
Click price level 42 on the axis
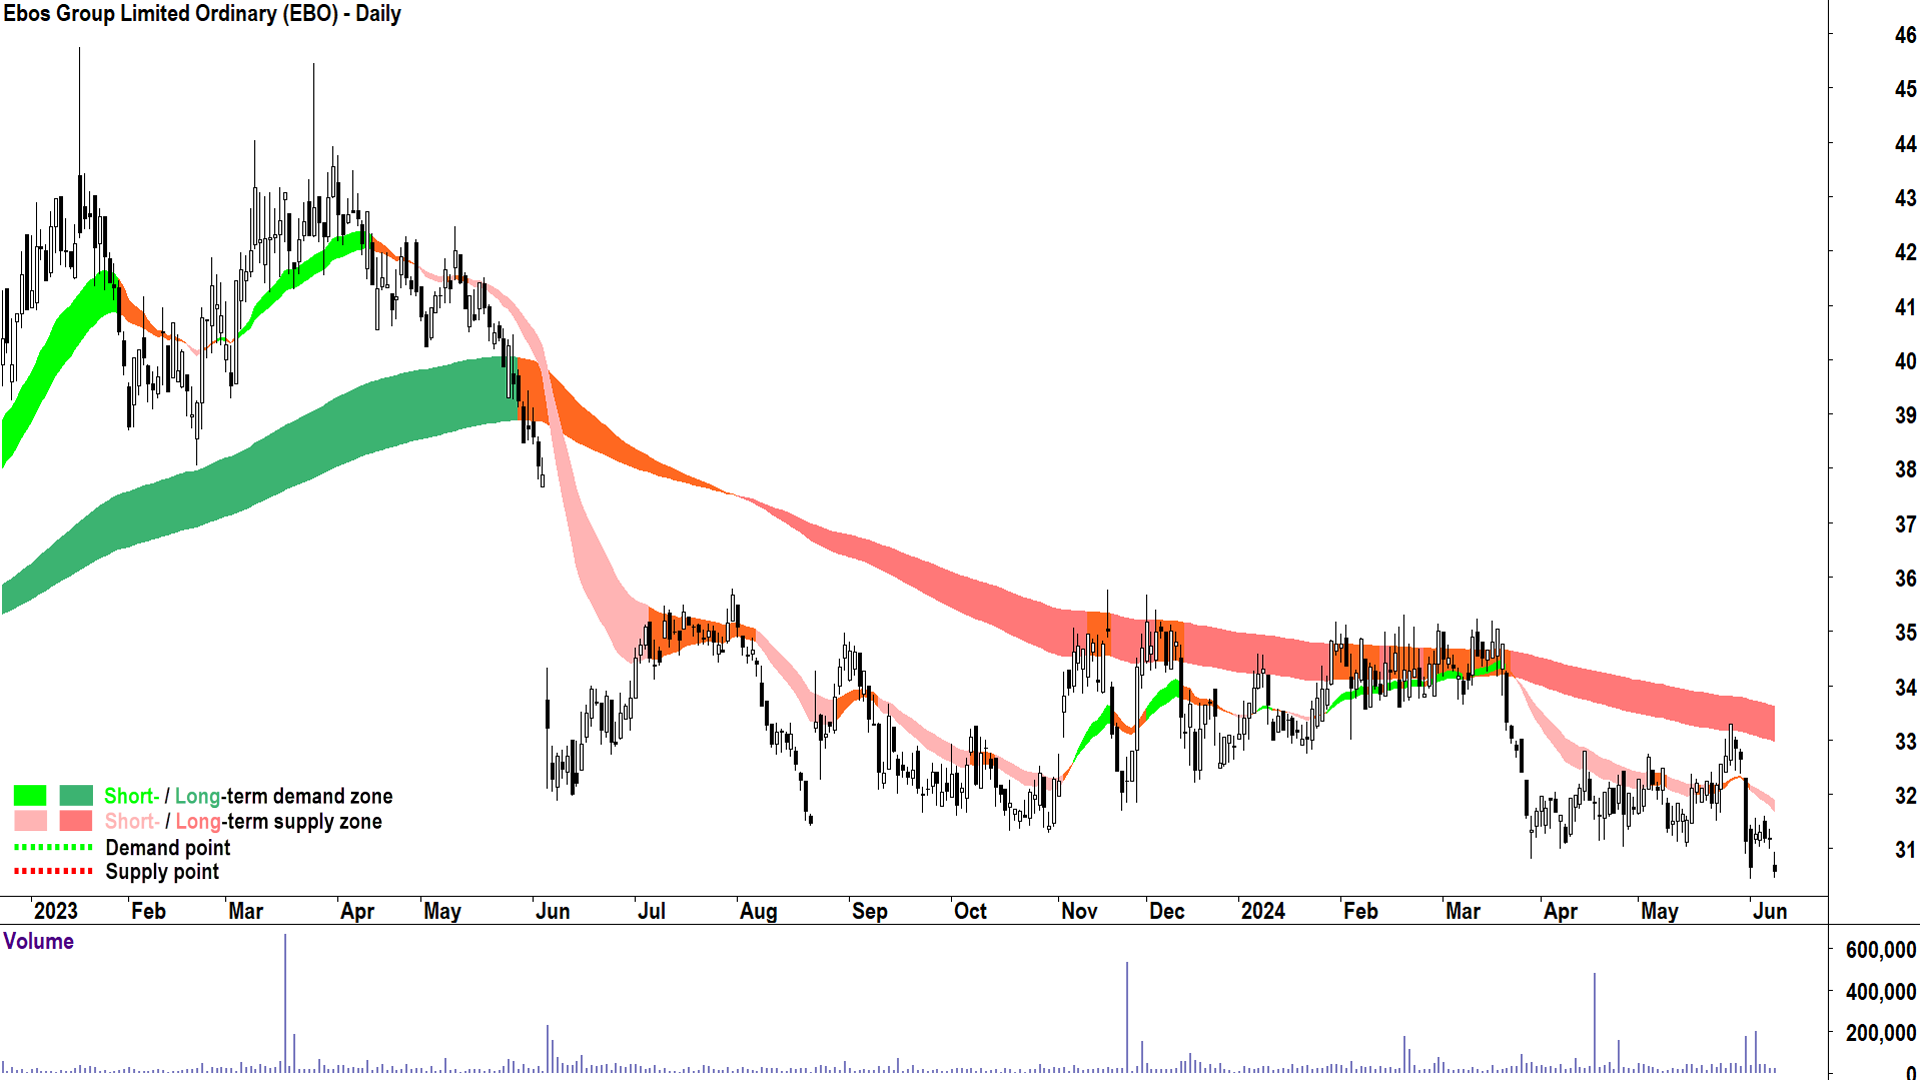[x=1905, y=252]
